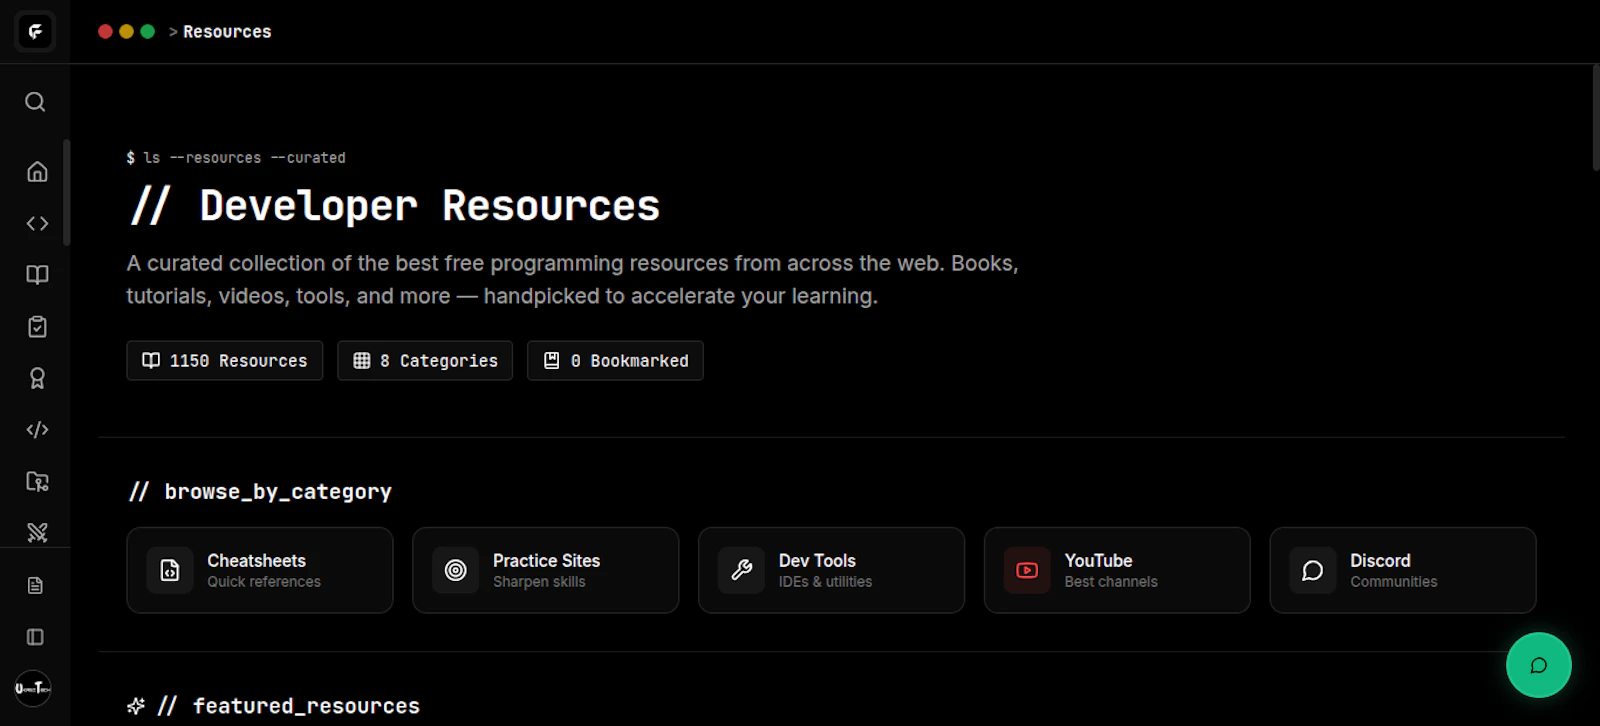Click the sparkle icon beside featured_resources
The height and width of the screenshot is (726, 1600).
136,706
